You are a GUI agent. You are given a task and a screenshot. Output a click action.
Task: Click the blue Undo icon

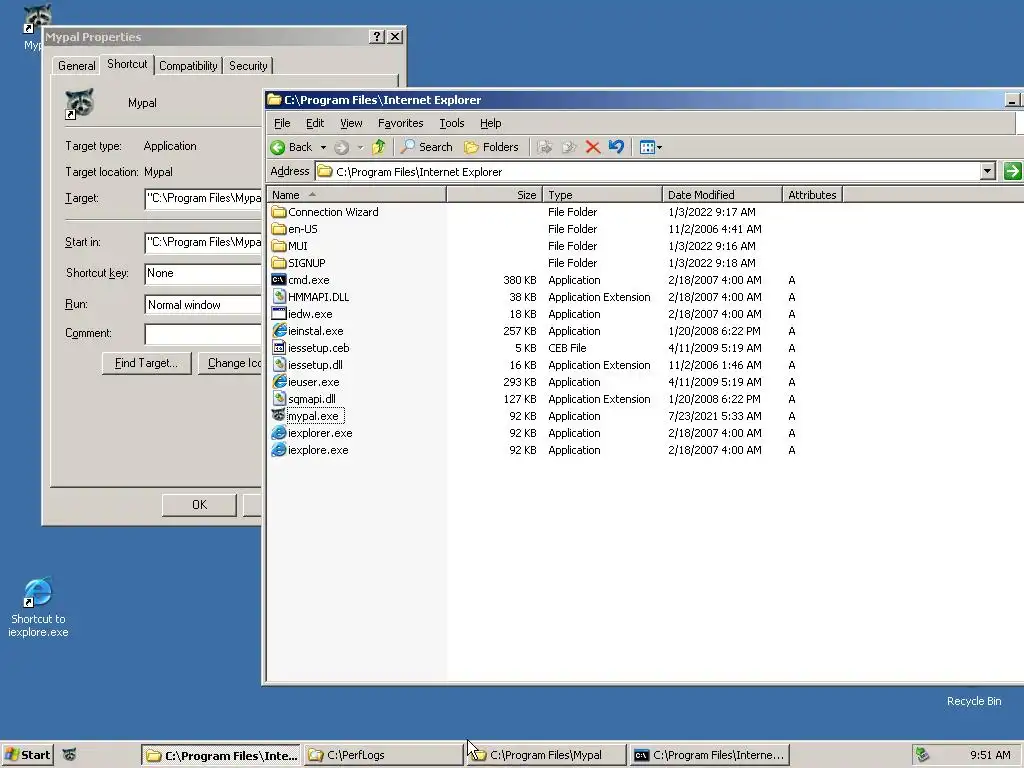[616, 147]
